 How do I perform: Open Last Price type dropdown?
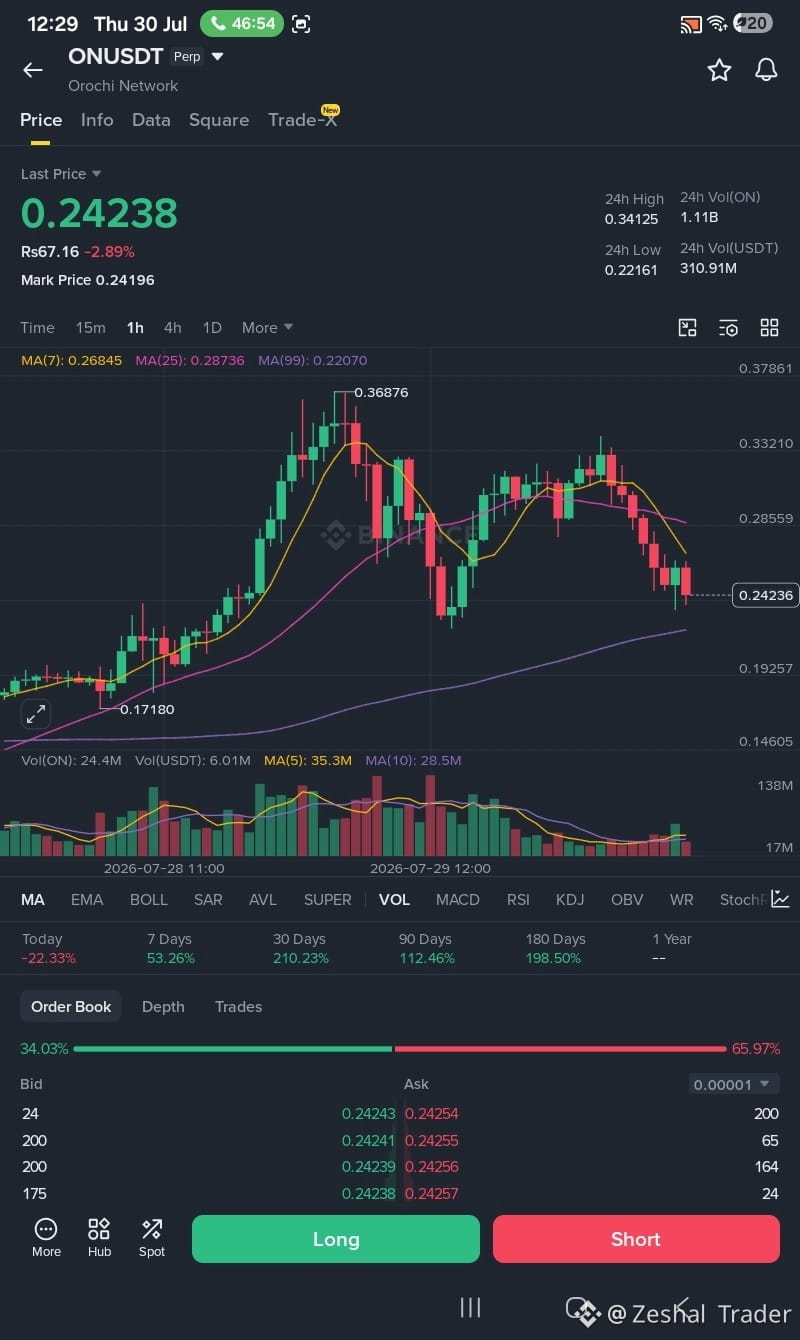tap(62, 174)
